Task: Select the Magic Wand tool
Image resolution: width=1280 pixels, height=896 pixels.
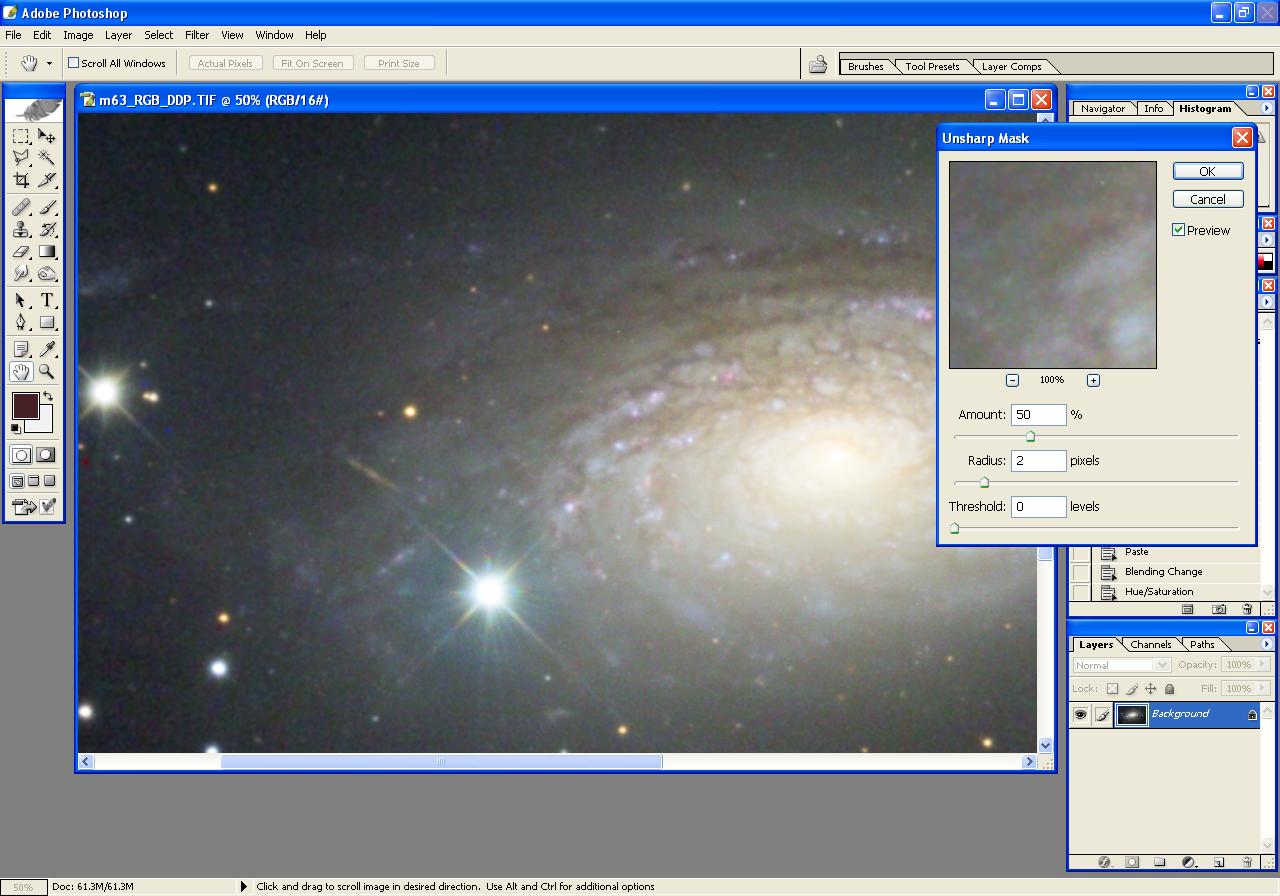Action: (47, 158)
